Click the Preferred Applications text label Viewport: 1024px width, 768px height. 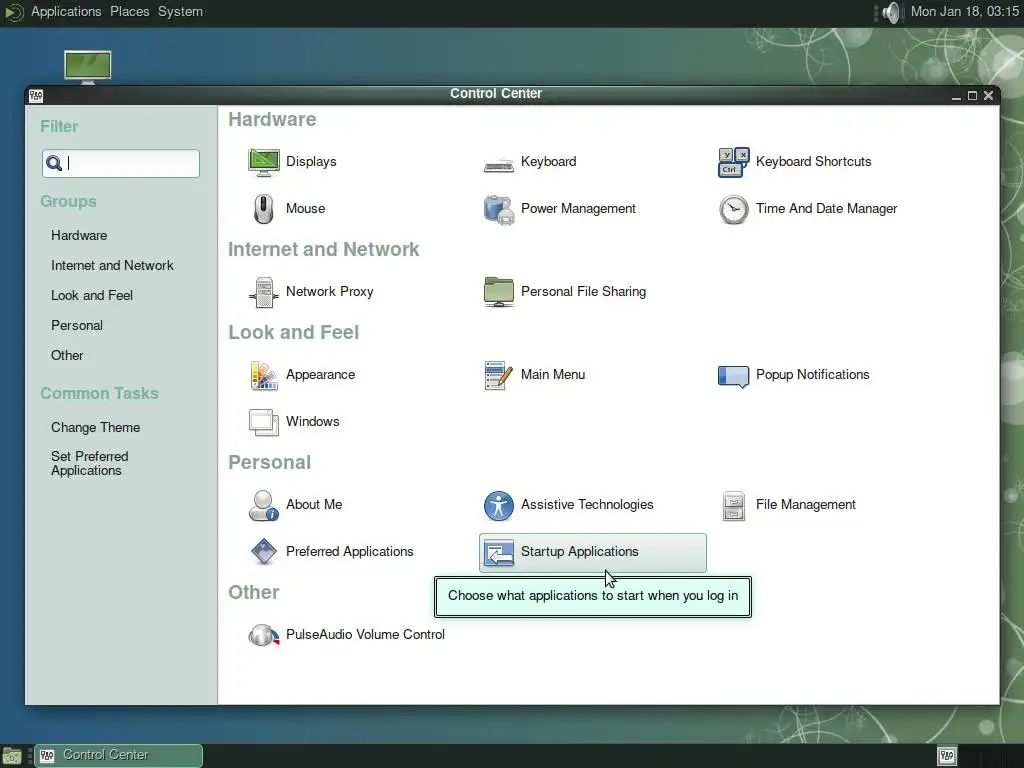coord(349,552)
